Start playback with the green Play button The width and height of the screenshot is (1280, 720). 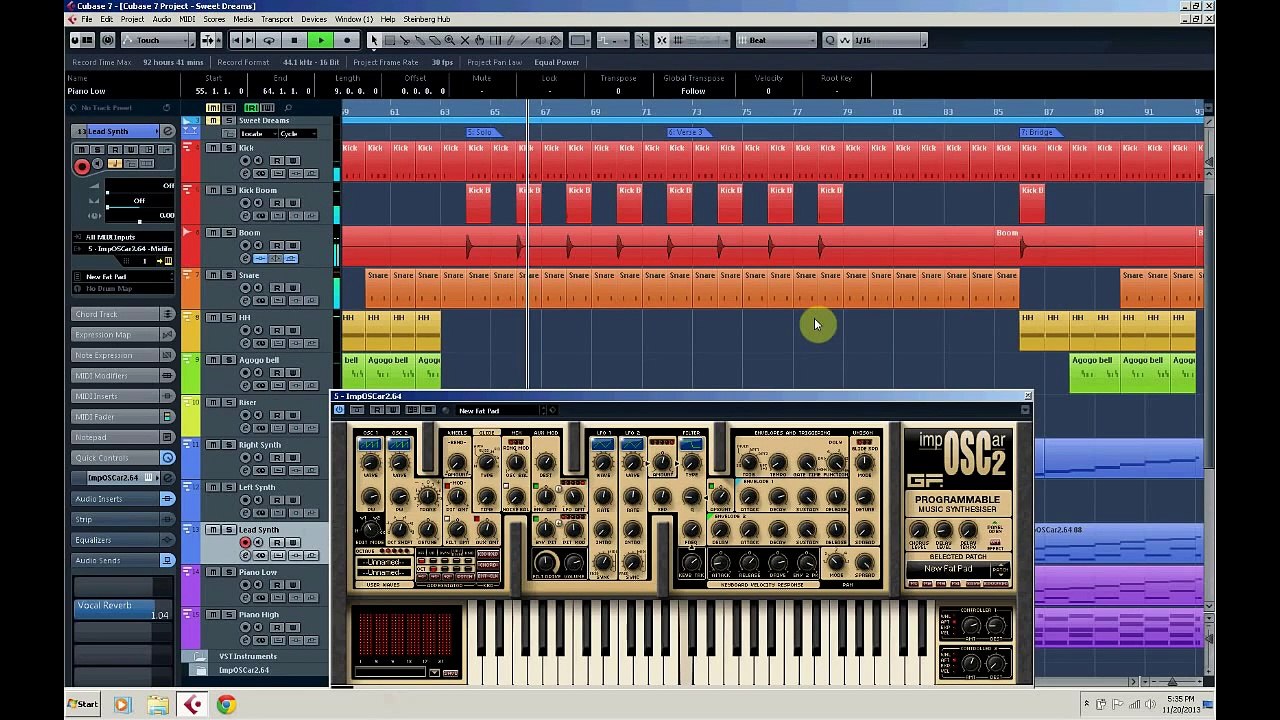pos(320,40)
